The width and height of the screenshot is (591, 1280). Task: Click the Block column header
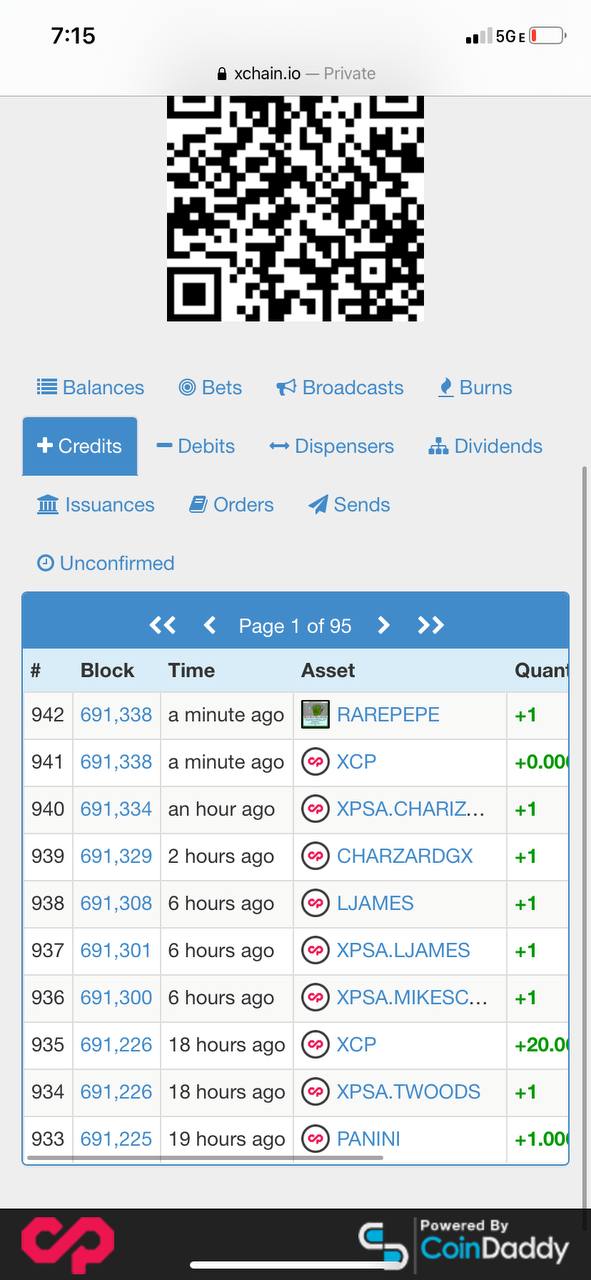pyautogui.click(x=107, y=670)
